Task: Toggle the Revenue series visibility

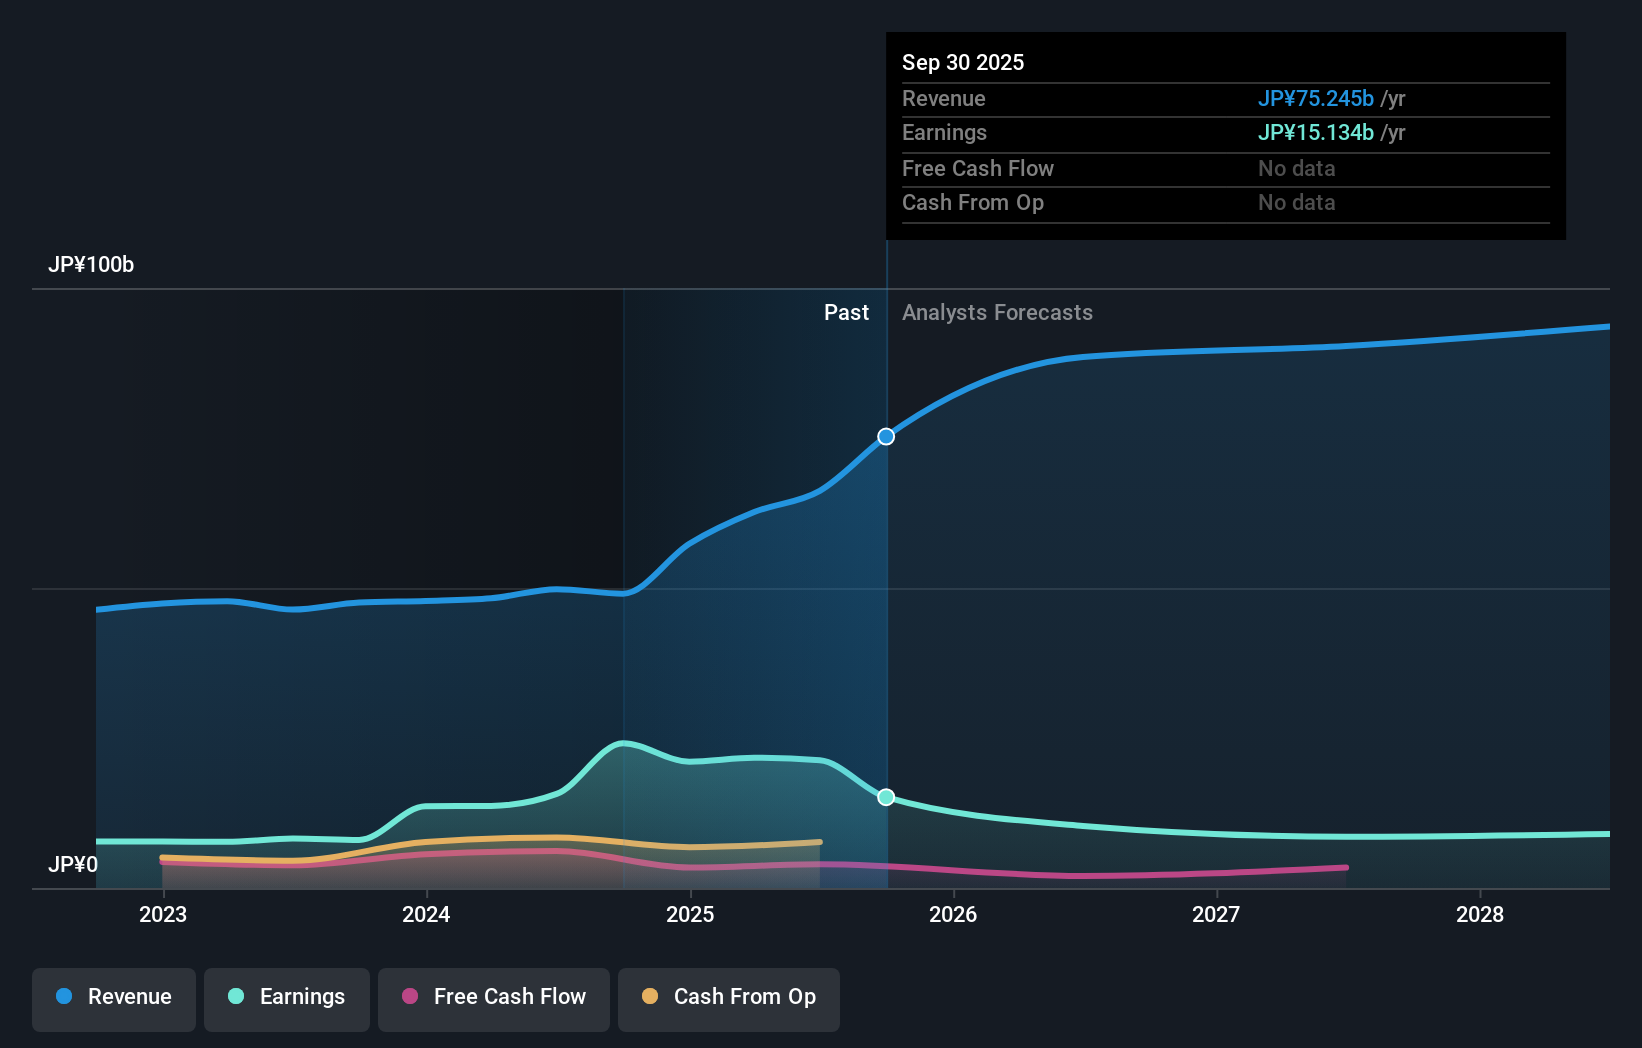Action: (113, 997)
